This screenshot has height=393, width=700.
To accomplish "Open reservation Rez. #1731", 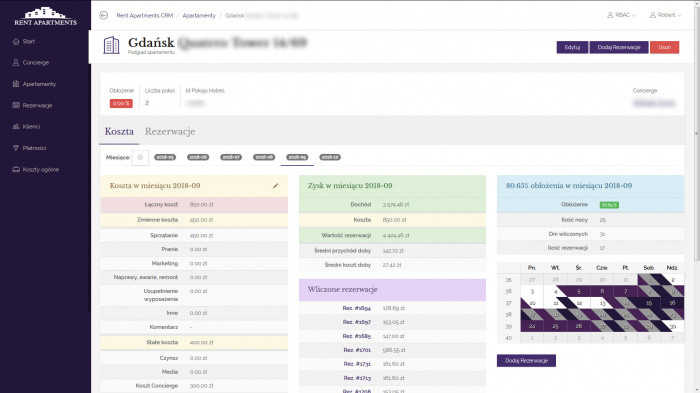I will pos(357,364).
